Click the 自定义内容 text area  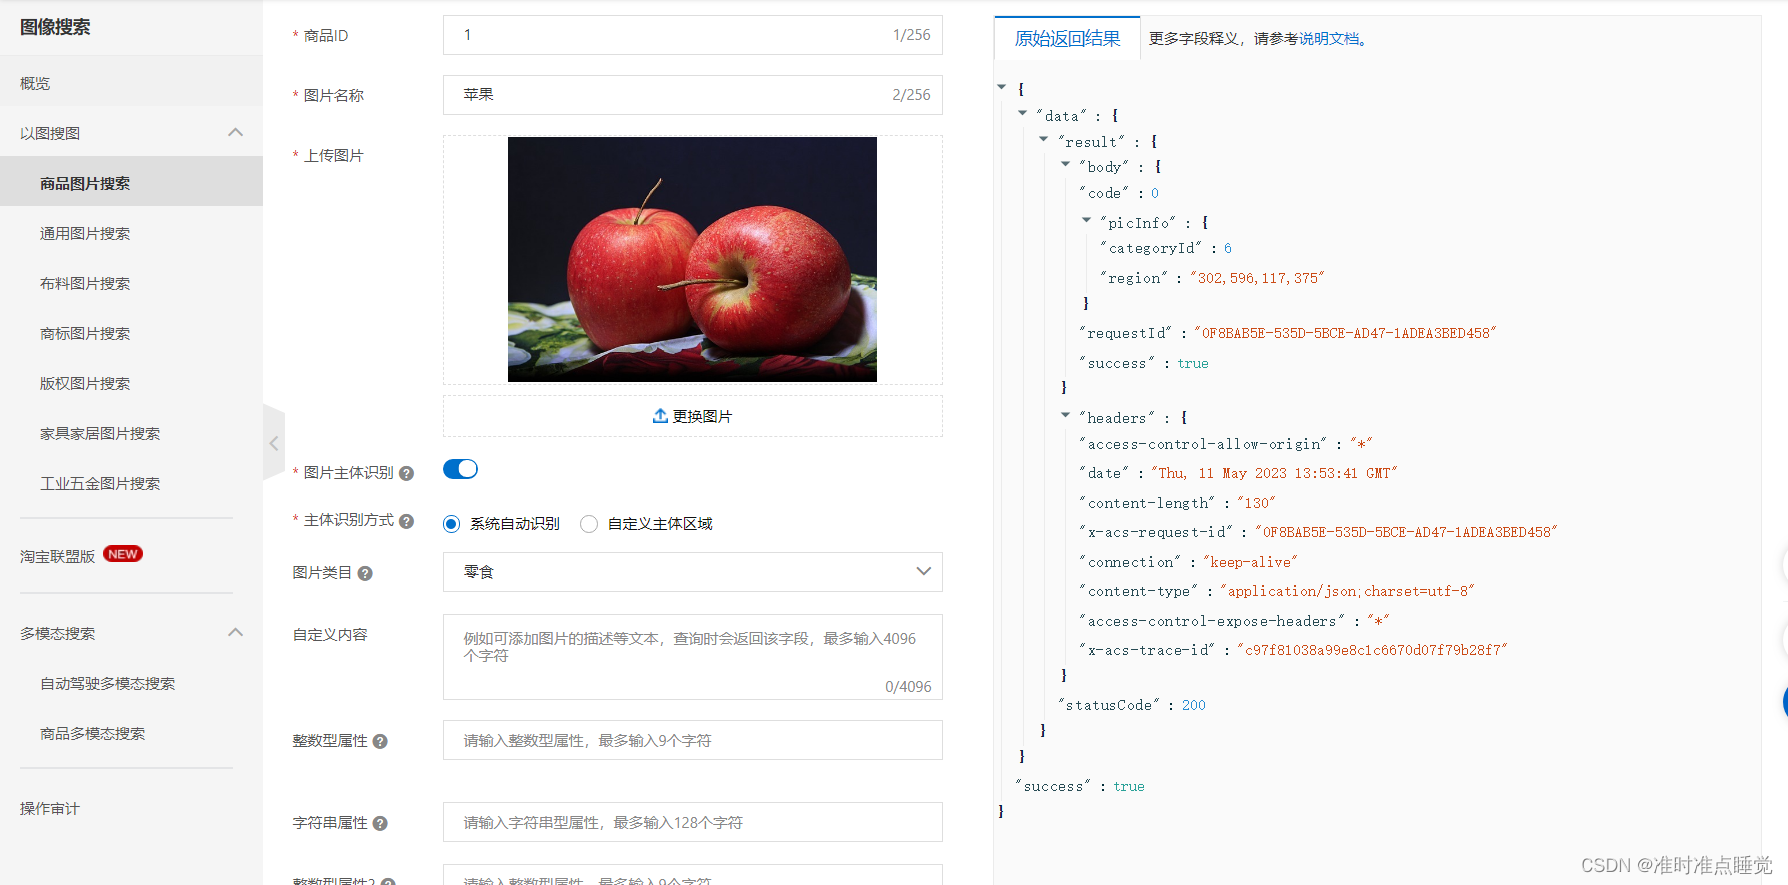tap(692, 657)
